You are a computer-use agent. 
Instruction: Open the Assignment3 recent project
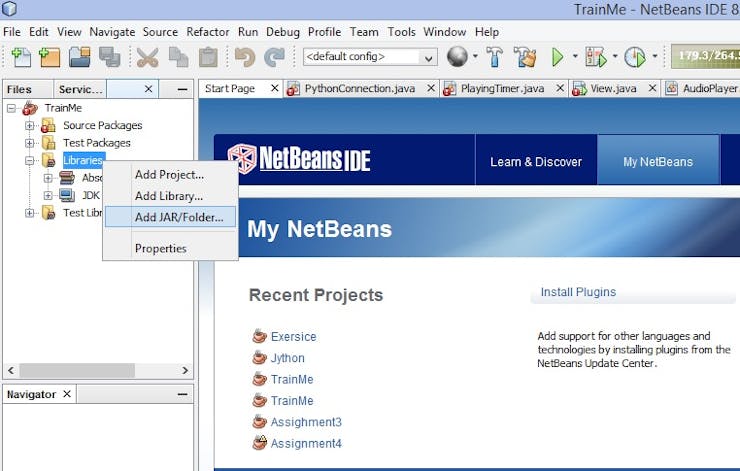tap(306, 422)
